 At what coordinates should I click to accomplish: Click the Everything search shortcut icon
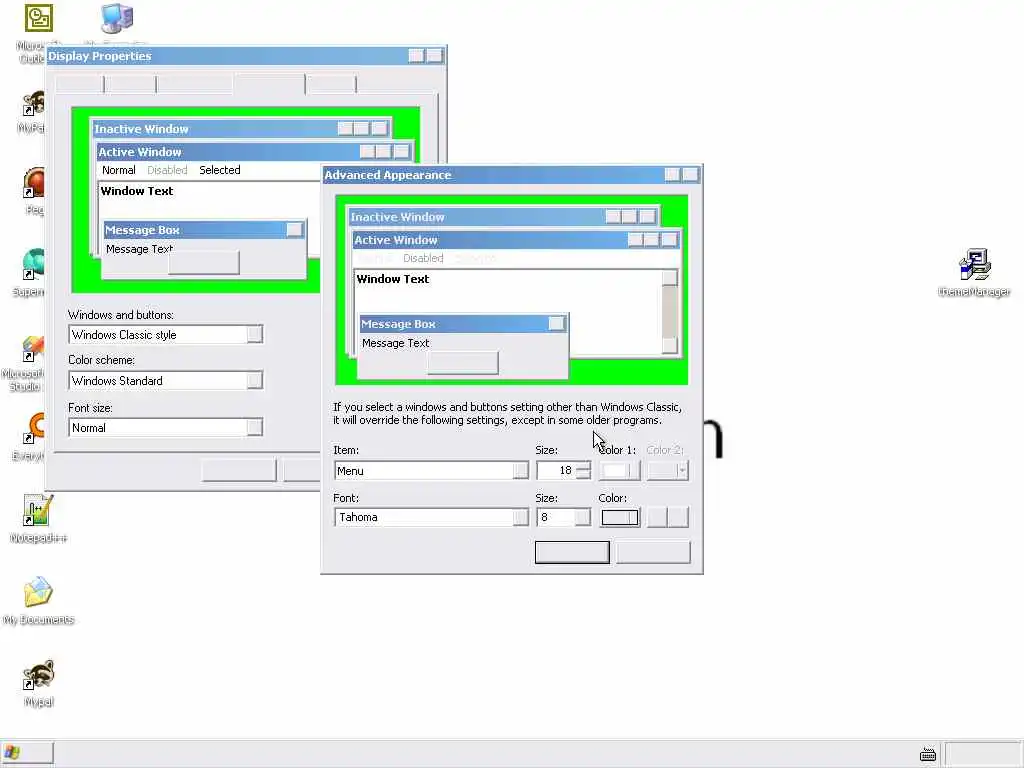[x=34, y=428]
